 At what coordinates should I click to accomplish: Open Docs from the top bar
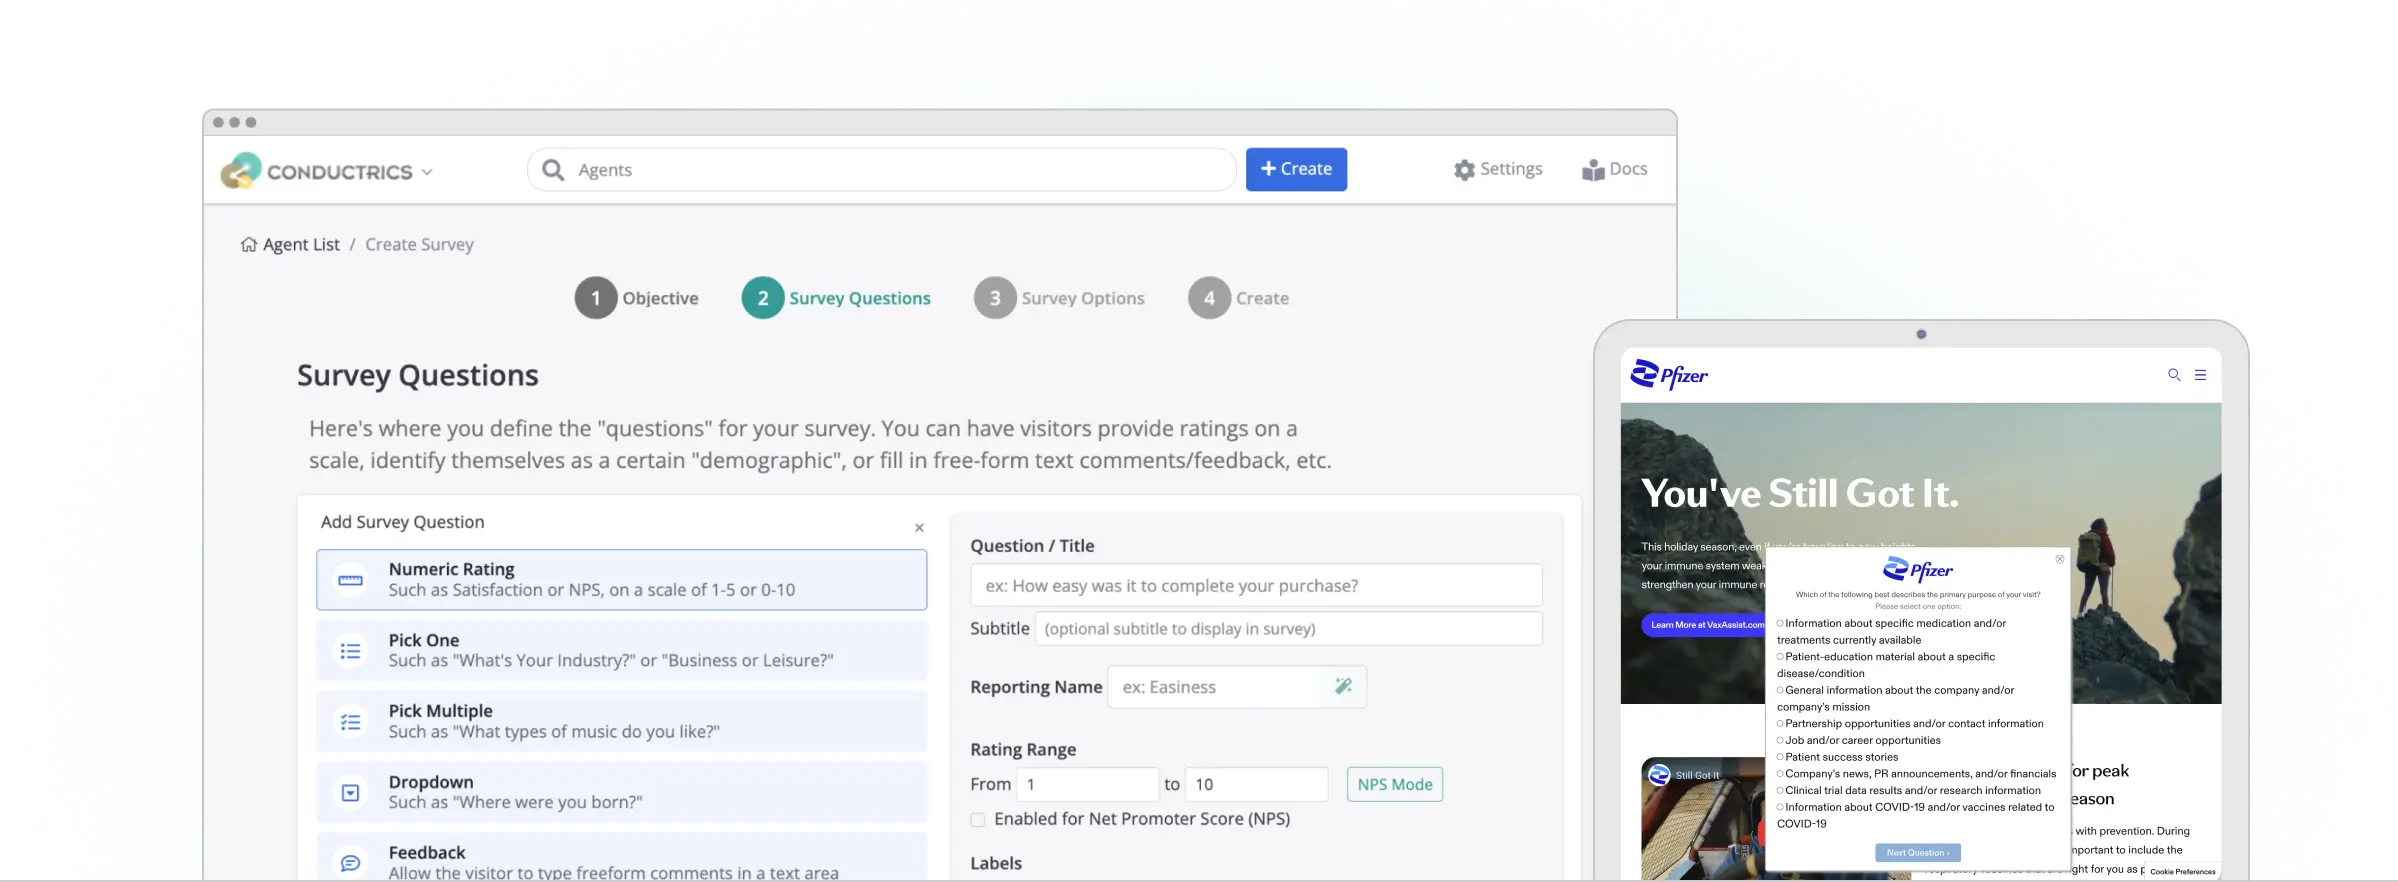[1614, 170]
